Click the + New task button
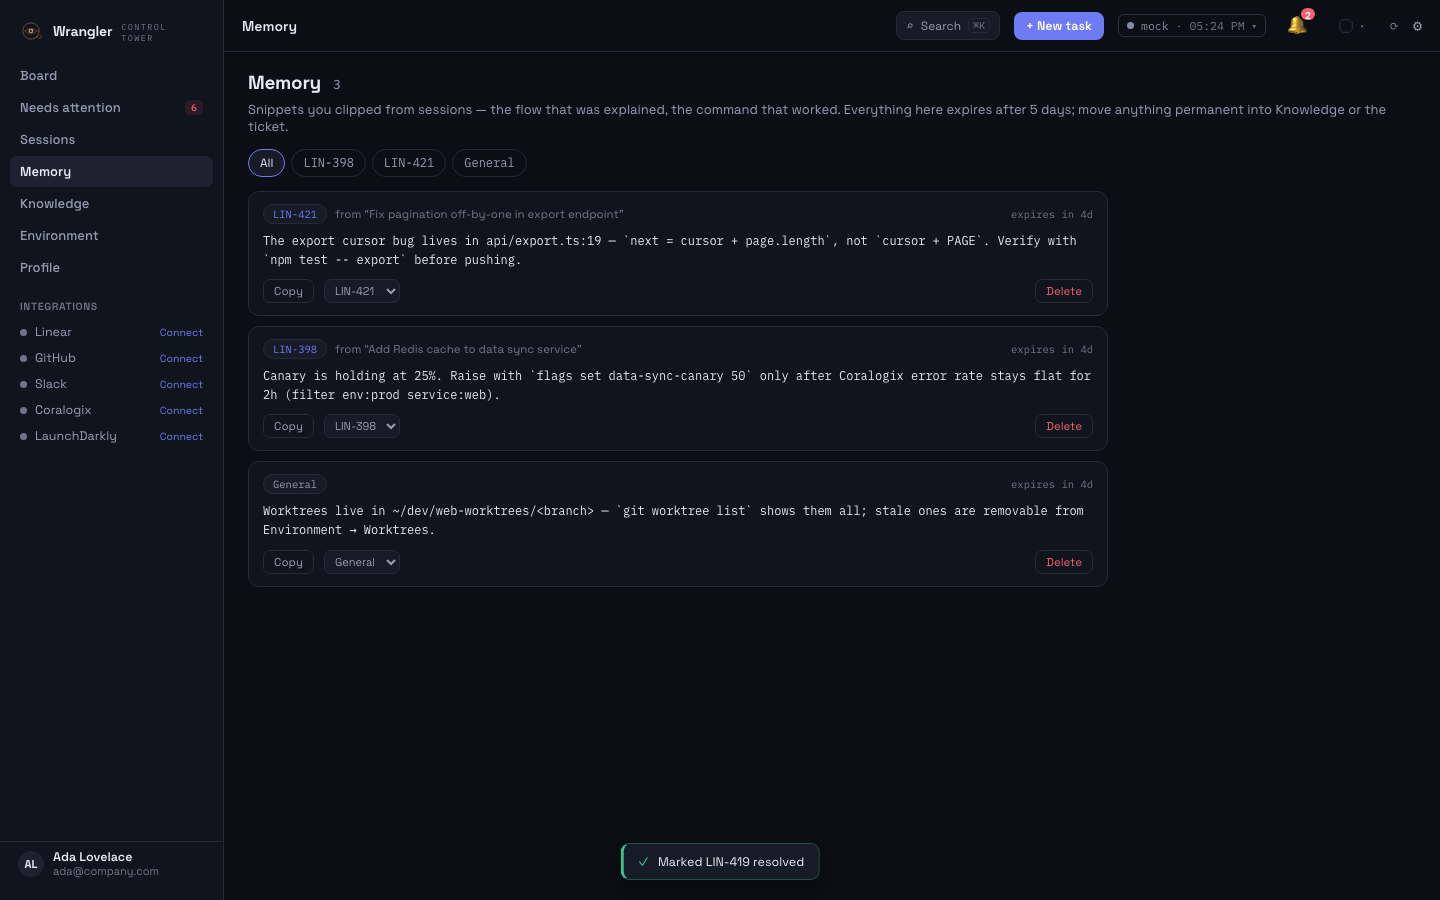1440x900 pixels. click(x=1059, y=26)
